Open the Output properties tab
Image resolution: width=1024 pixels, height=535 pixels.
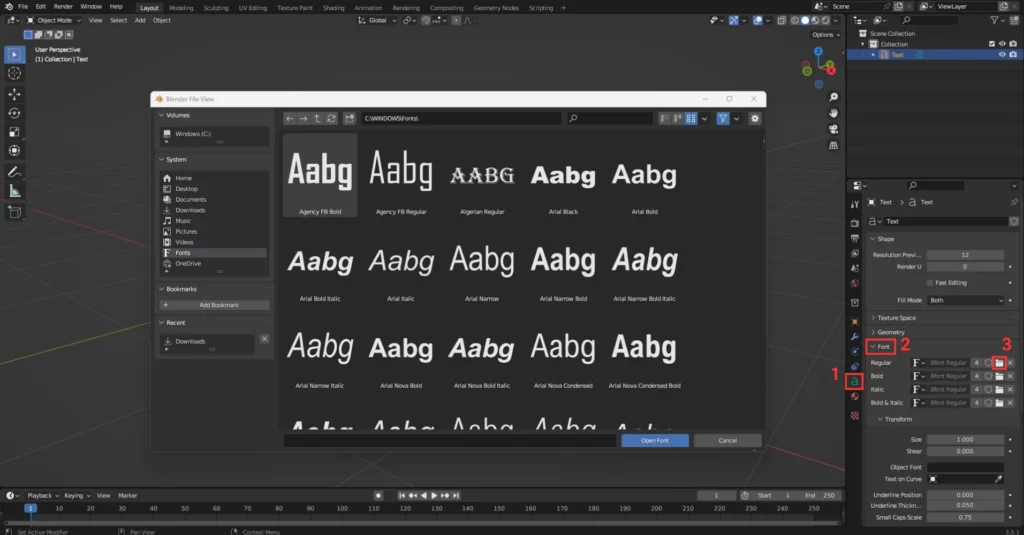click(854, 238)
